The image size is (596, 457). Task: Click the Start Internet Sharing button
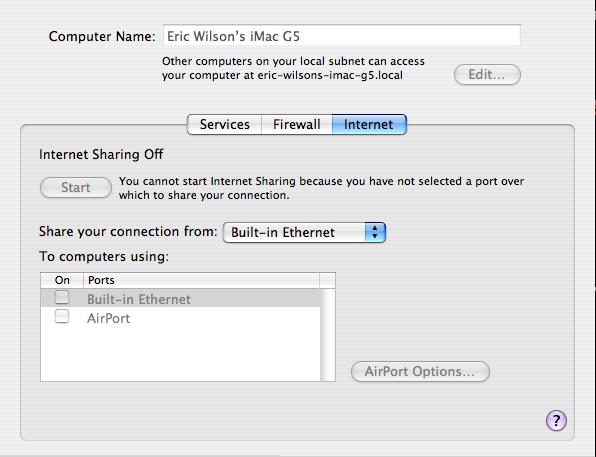click(x=76, y=187)
